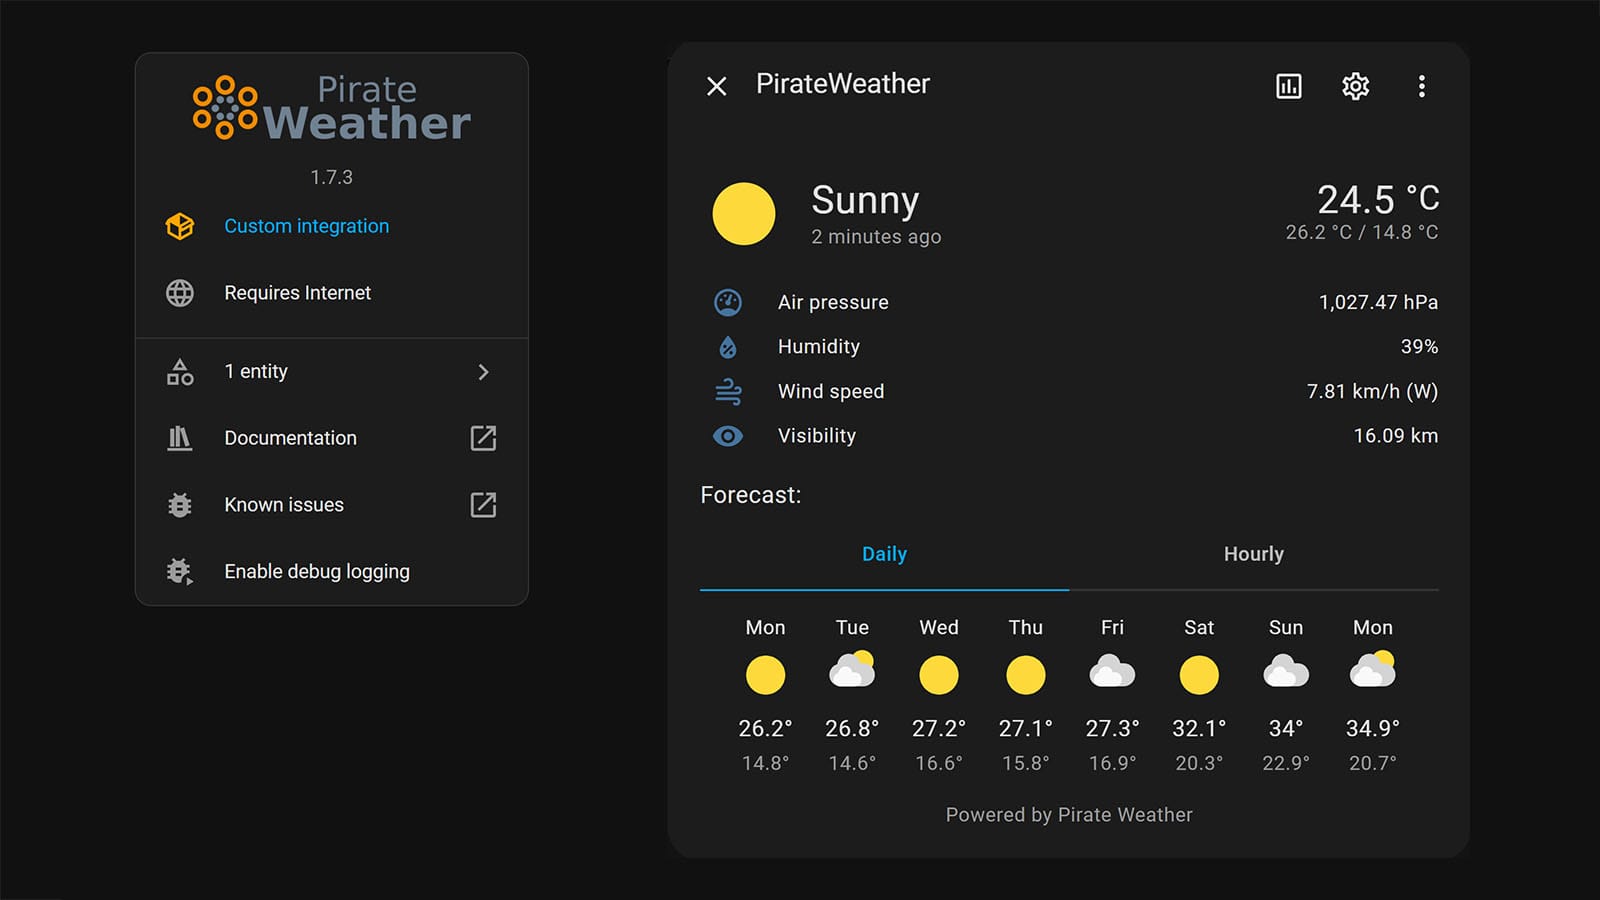Open the three-dot overflow menu

(1423, 86)
